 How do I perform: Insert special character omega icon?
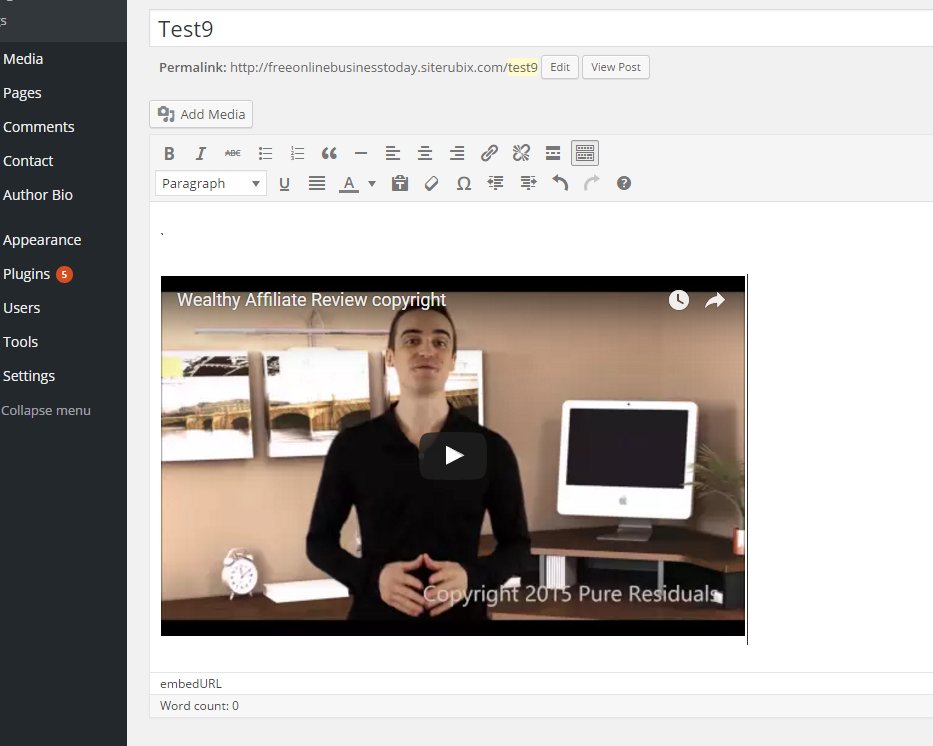(x=464, y=183)
